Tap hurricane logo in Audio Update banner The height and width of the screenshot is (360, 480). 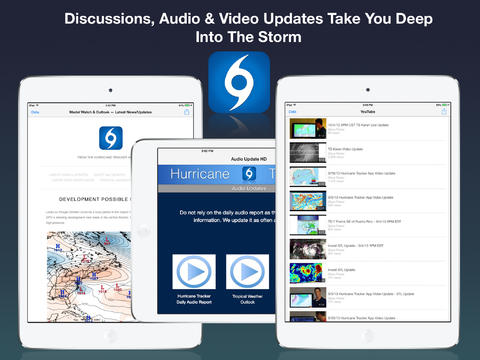(x=249, y=174)
